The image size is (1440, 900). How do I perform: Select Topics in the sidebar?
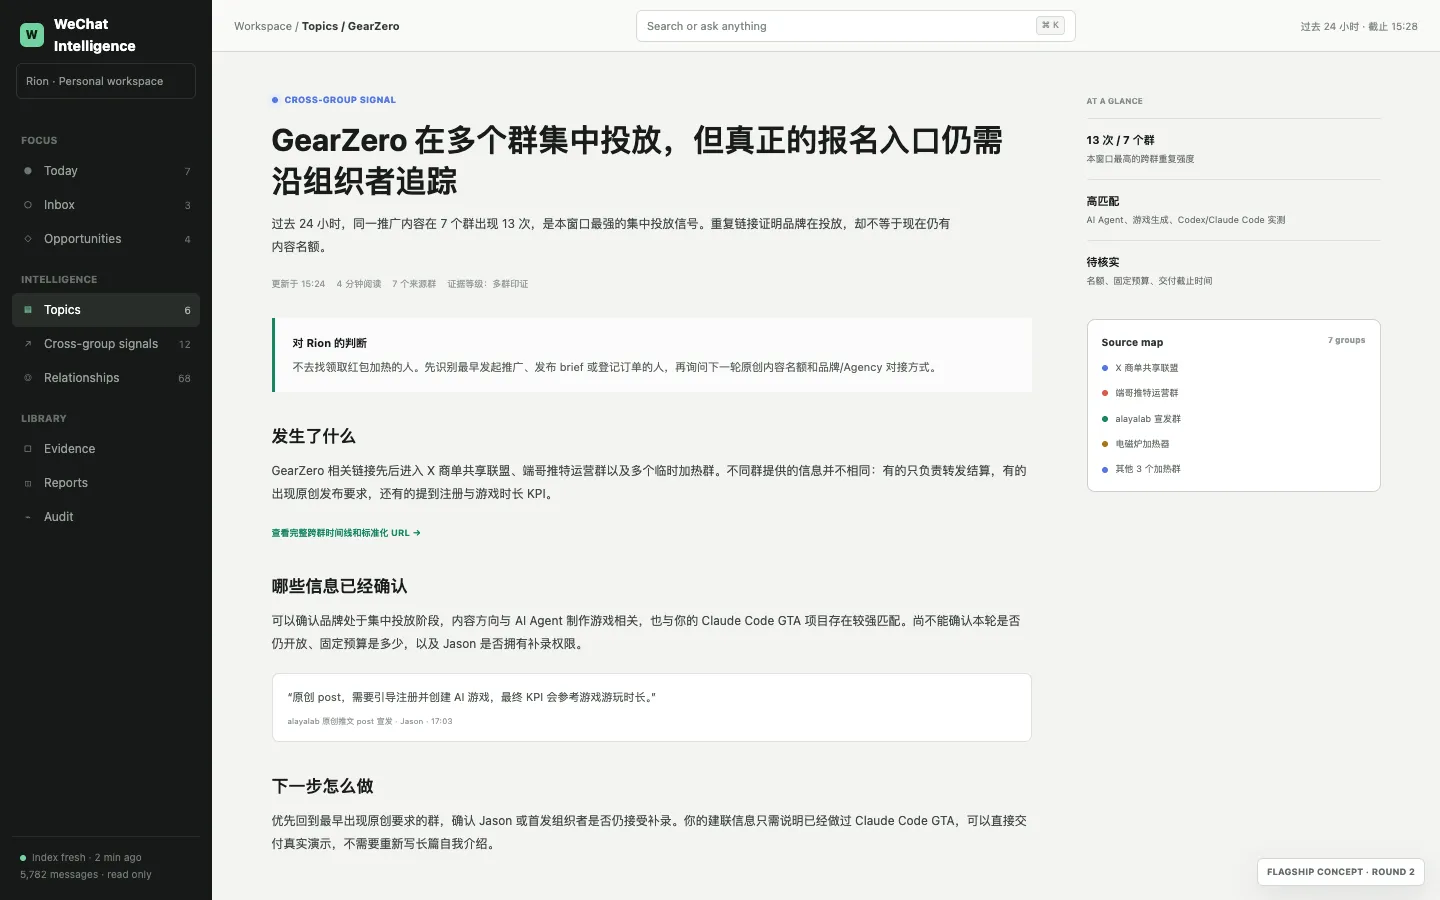pos(106,310)
